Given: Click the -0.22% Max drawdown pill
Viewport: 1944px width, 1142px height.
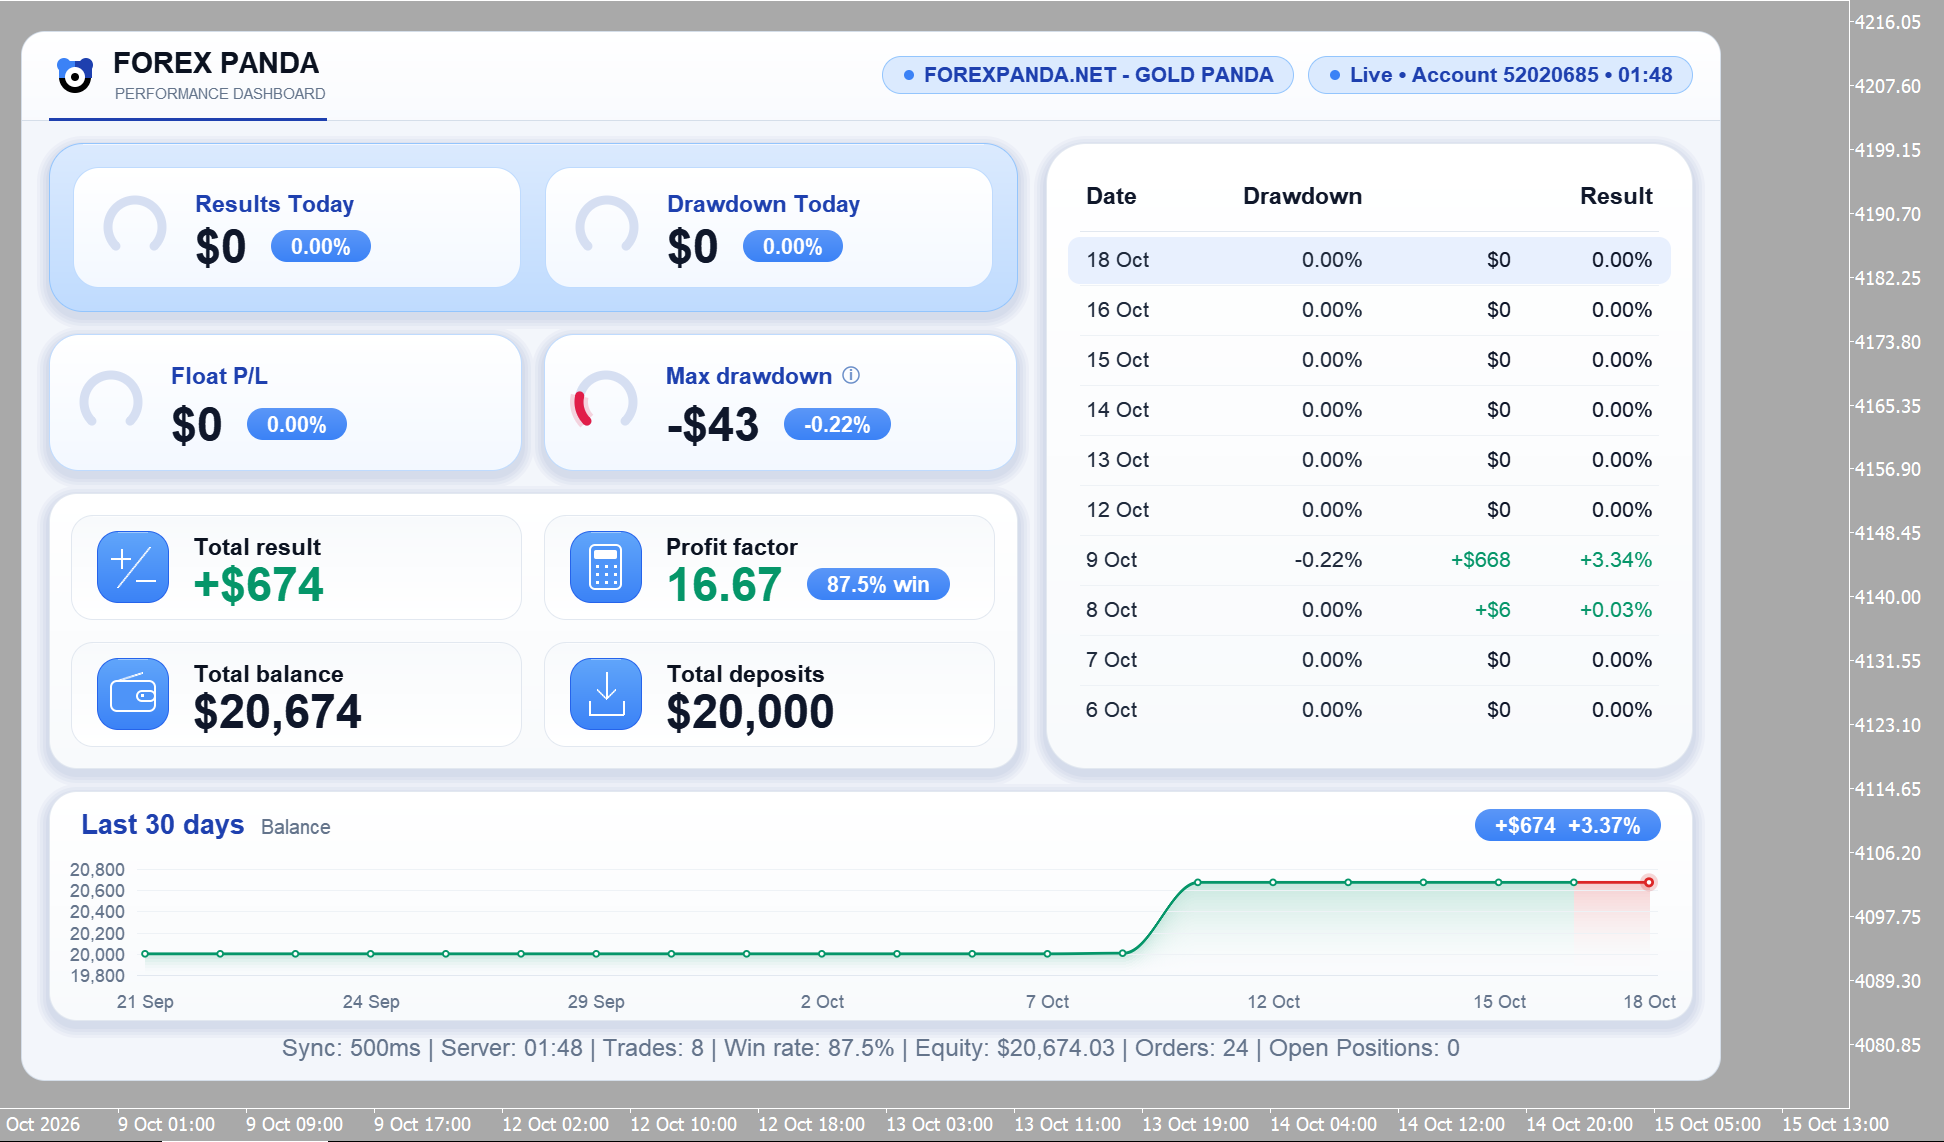Looking at the screenshot, I should tap(837, 424).
